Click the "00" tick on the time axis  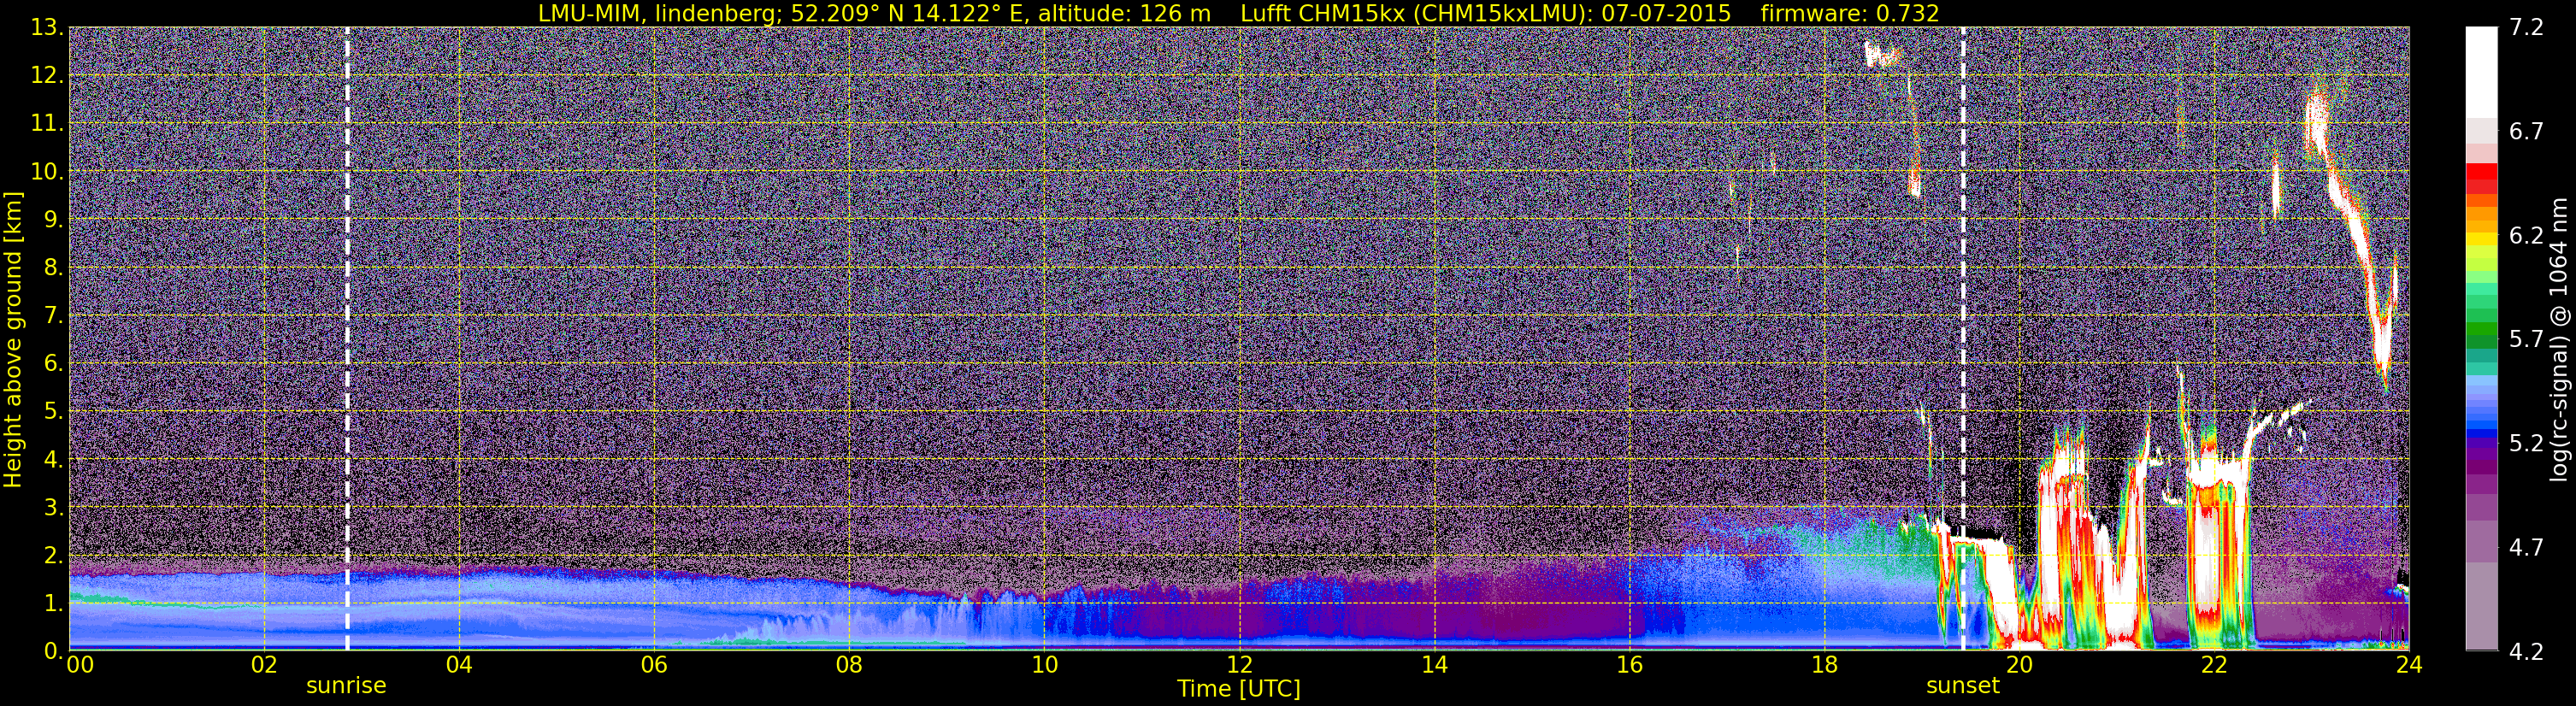80,665
